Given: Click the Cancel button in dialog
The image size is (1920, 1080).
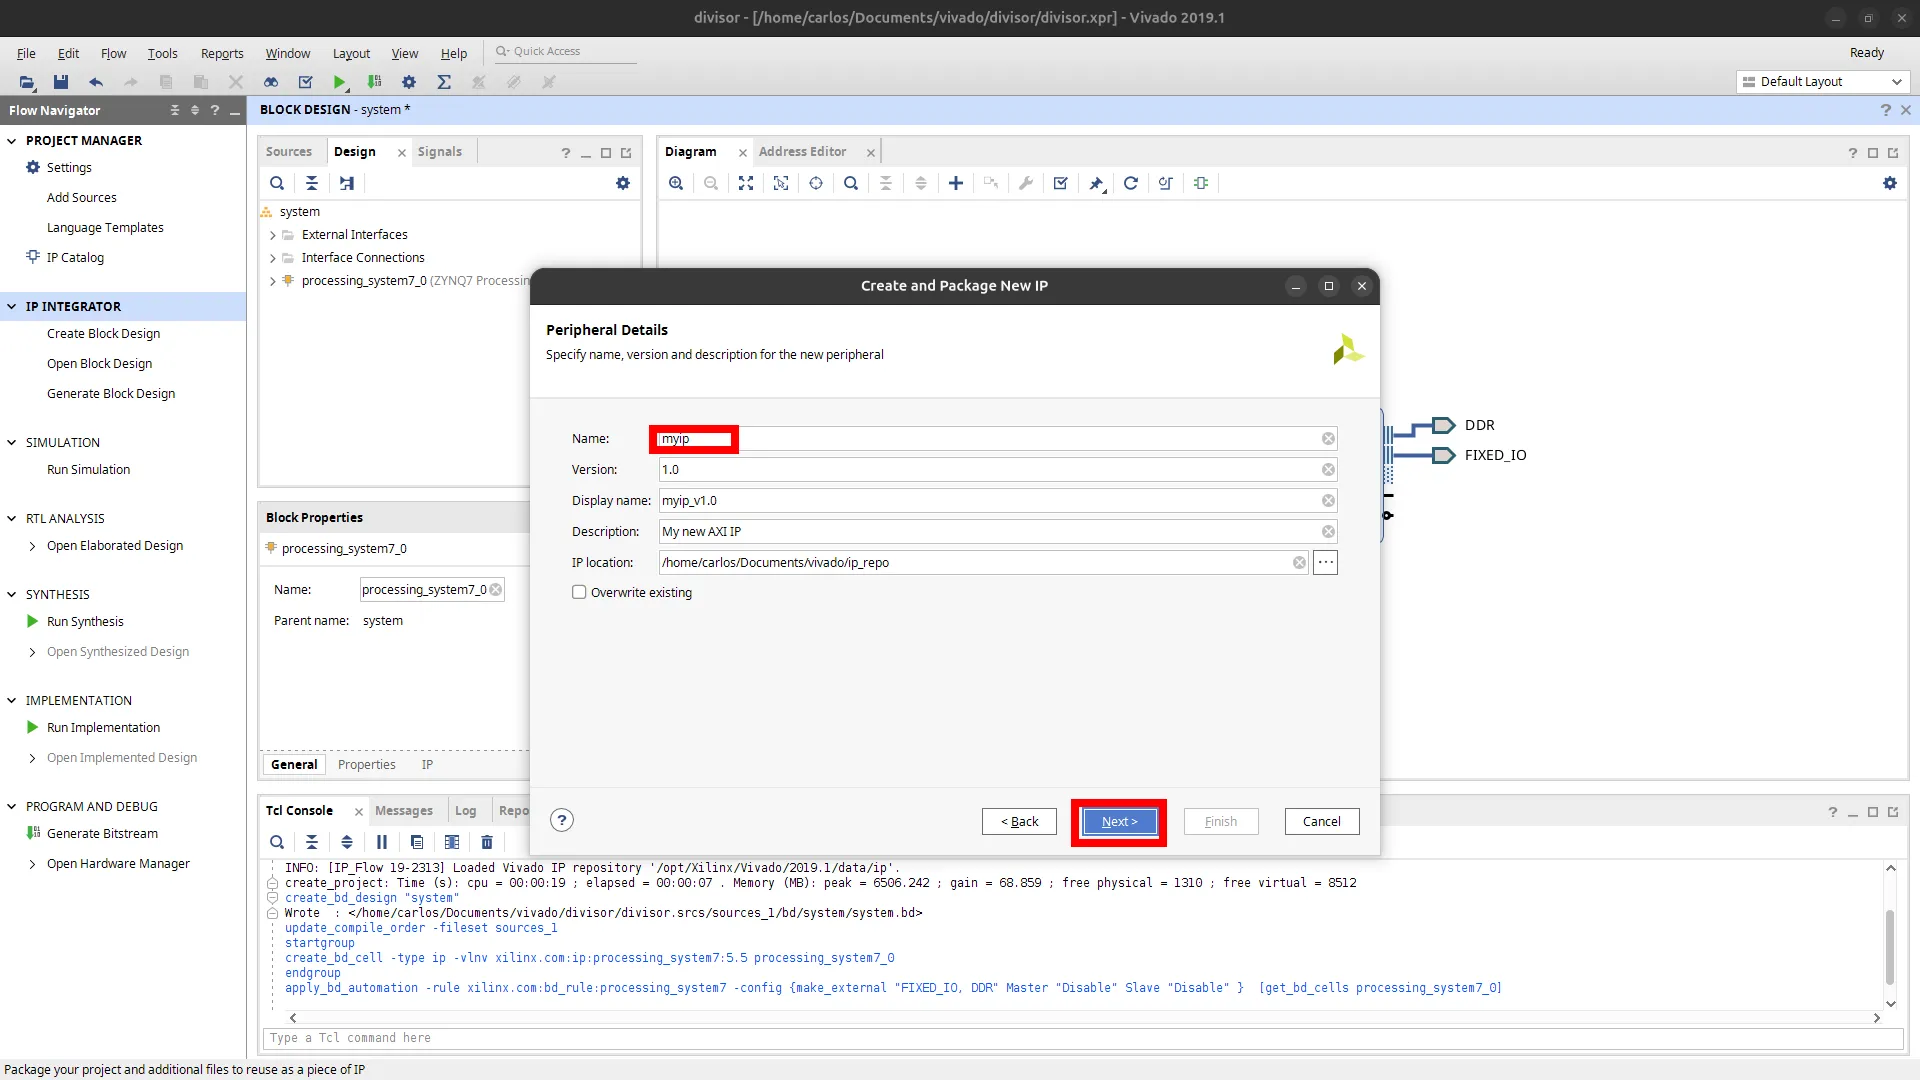Looking at the screenshot, I should click(x=1322, y=822).
